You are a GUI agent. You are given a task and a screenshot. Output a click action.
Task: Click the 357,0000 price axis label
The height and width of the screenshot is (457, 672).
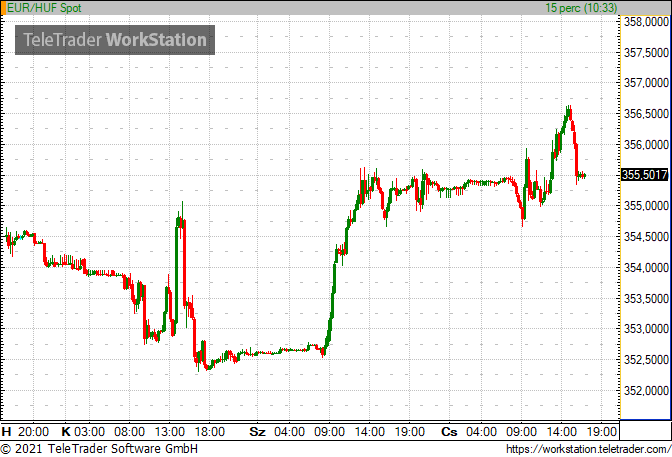646,83
